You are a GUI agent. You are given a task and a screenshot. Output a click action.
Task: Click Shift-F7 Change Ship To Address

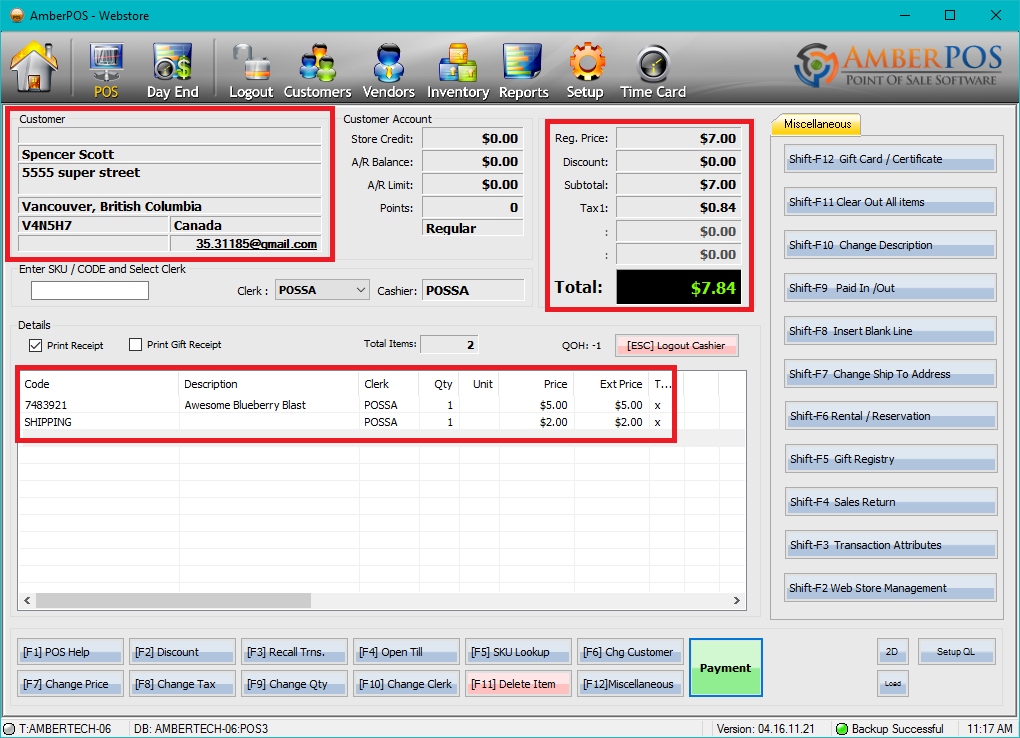pyautogui.click(x=890, y=374)
